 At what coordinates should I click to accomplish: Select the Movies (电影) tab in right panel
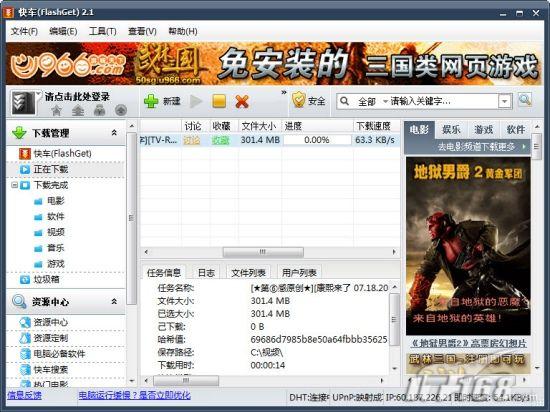pos(420,130)
